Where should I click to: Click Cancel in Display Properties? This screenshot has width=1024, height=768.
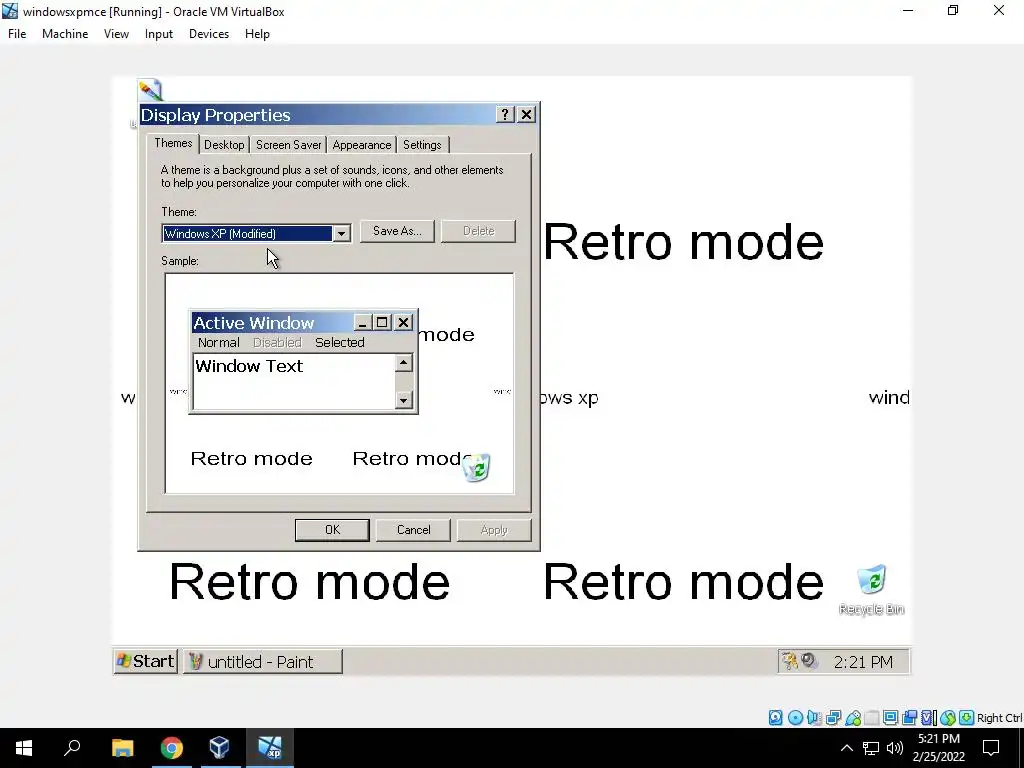pyautogui.click(x=413, y=530)
